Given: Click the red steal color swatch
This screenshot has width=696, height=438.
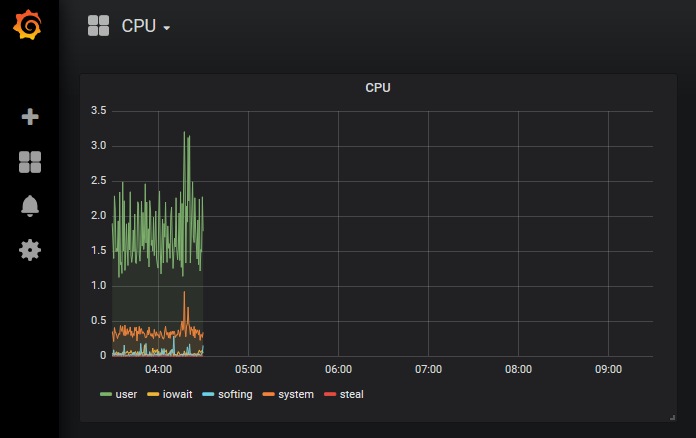Looking at the screenshot, I should coord(330,395).
